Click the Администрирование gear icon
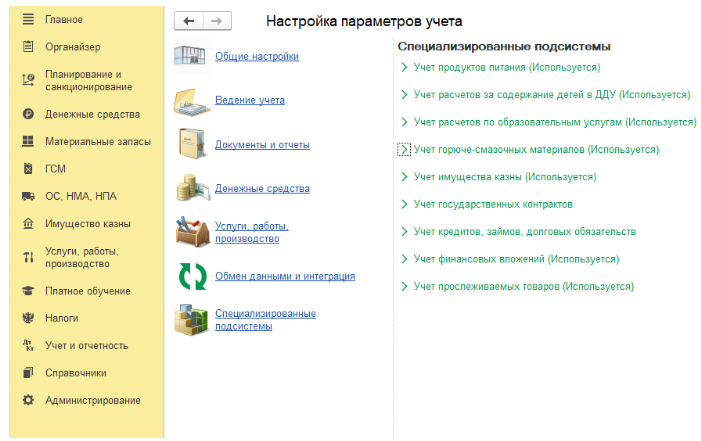The height and width of the screenshot is (441, 701). (28, 400)
